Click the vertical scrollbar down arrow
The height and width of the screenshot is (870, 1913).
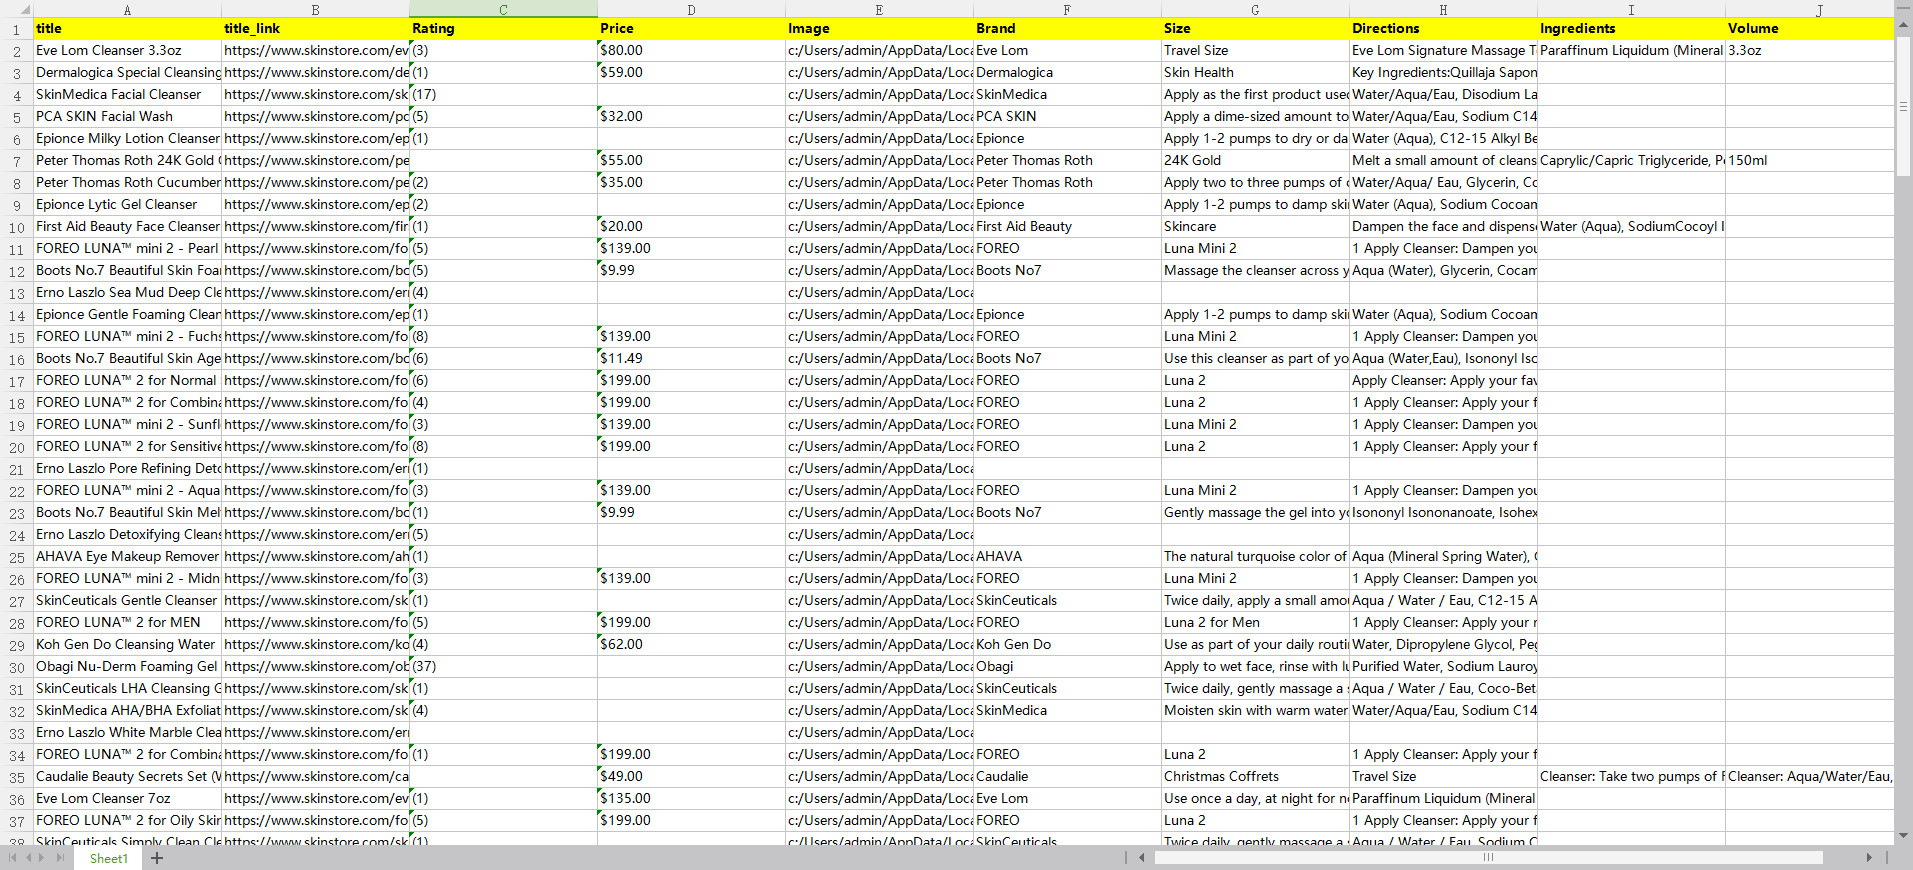coord(1903,836)
